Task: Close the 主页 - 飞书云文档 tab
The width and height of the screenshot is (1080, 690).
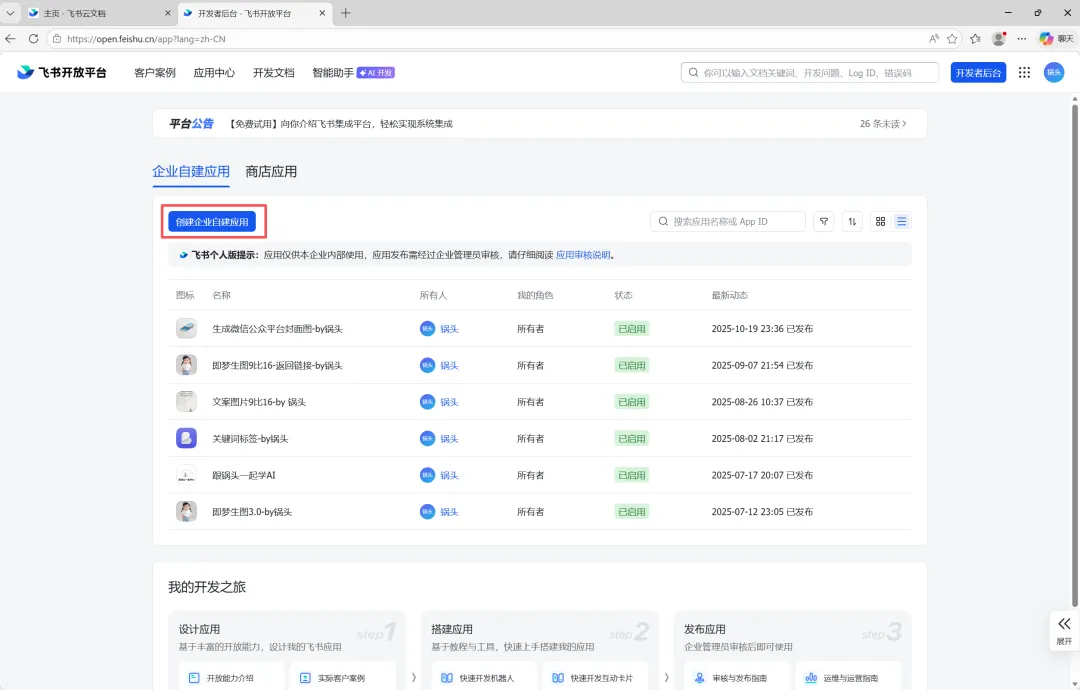Action: (x=168, y=13)
